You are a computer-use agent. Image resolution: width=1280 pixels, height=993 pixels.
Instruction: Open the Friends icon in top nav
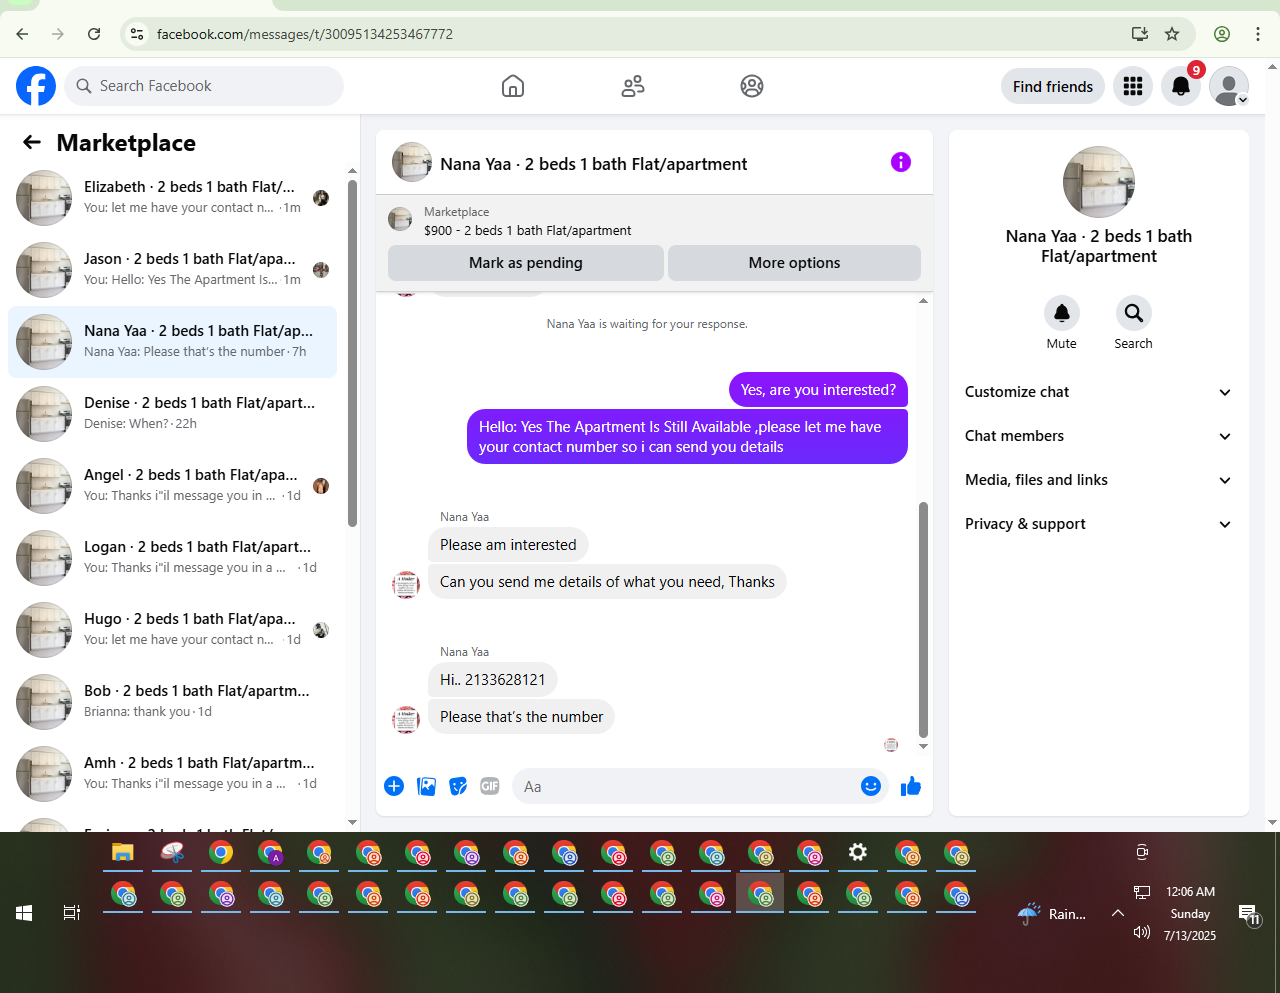click(x=633, y=86)
